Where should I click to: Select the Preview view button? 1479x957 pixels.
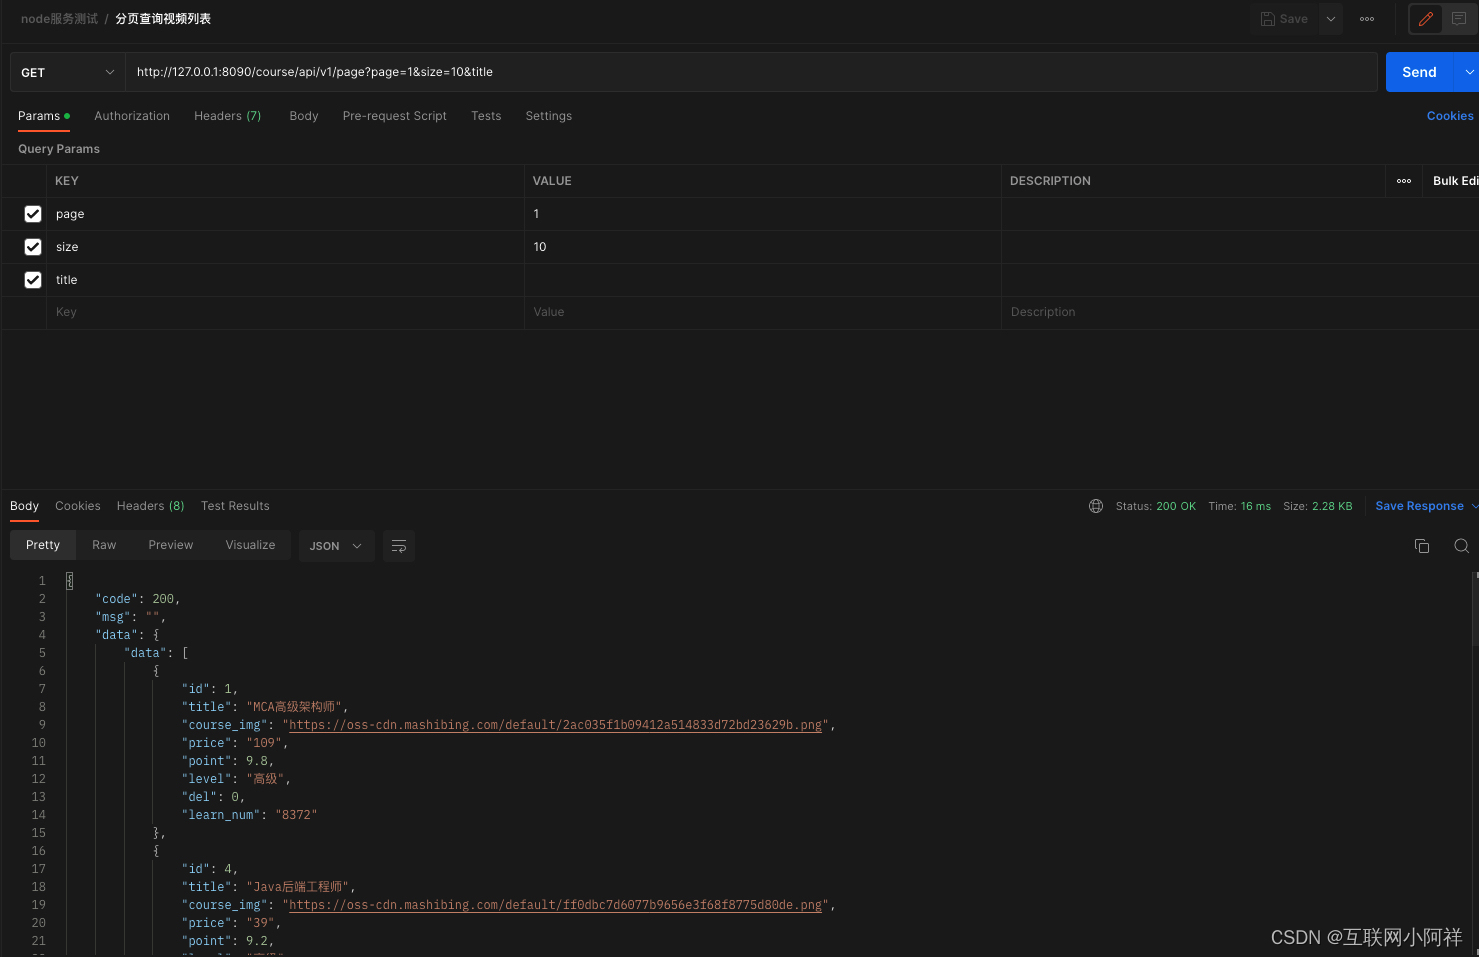coord(171,545)
